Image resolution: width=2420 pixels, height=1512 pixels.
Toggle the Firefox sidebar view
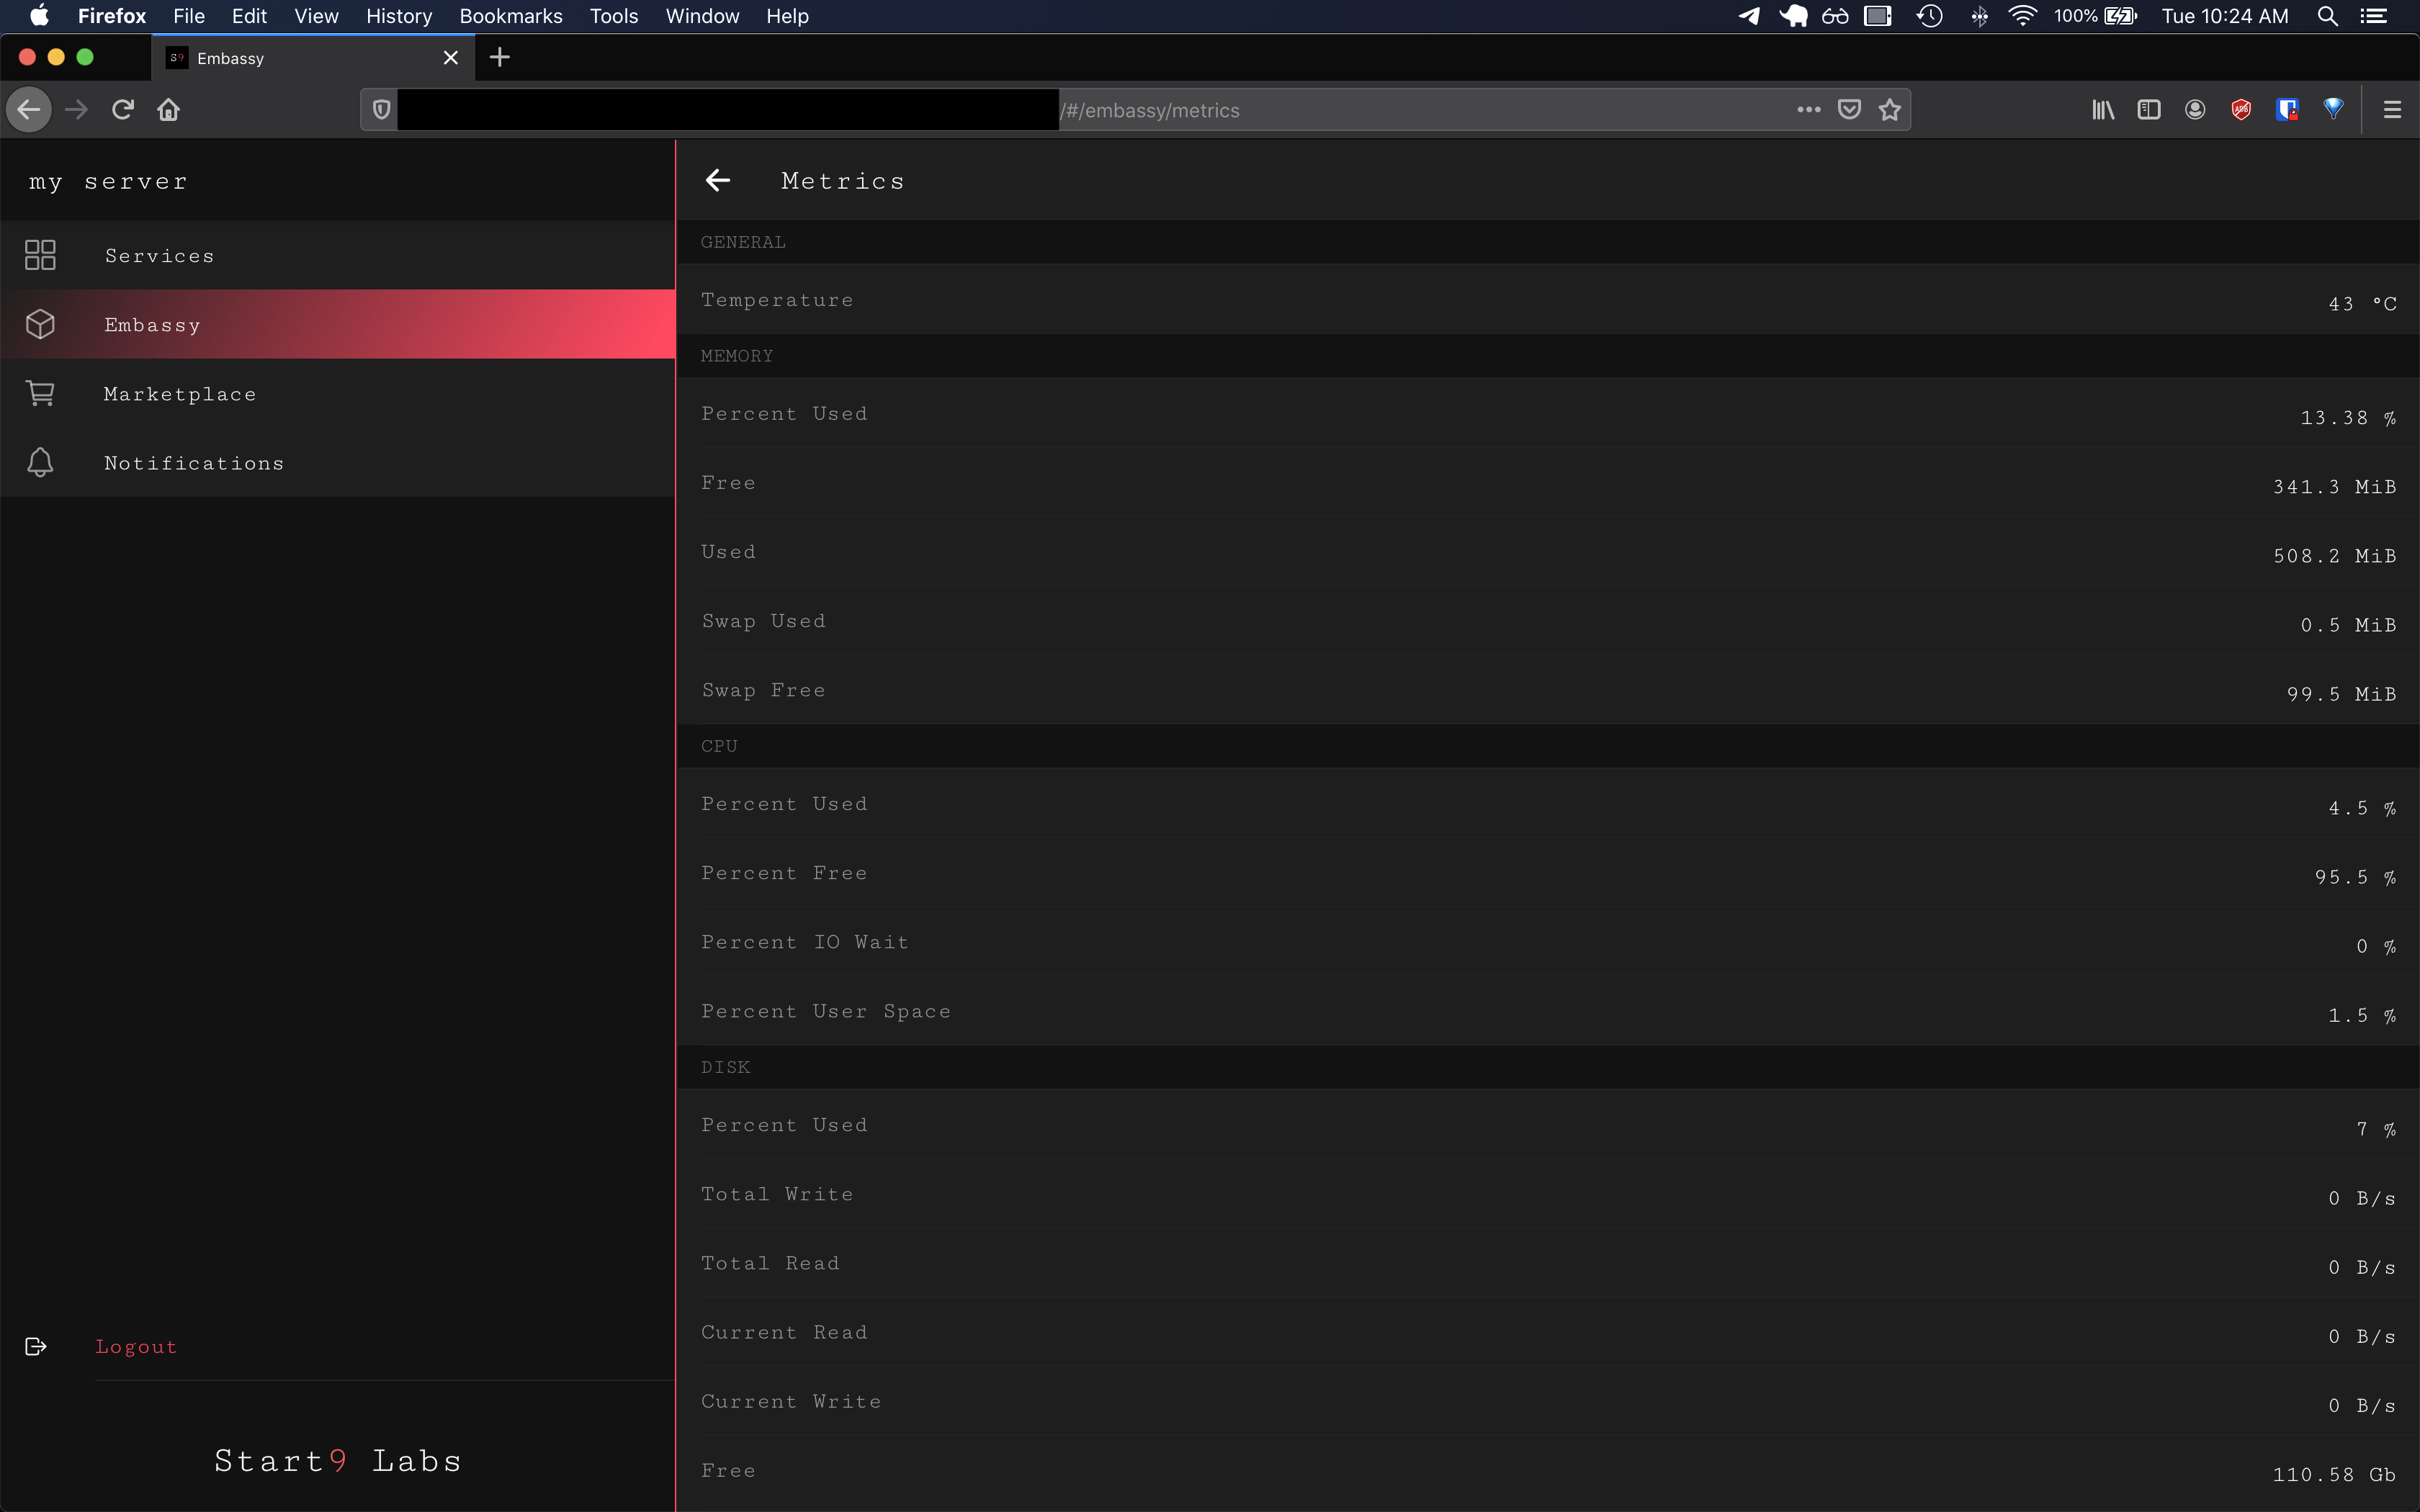click(x=2149, y=110)
